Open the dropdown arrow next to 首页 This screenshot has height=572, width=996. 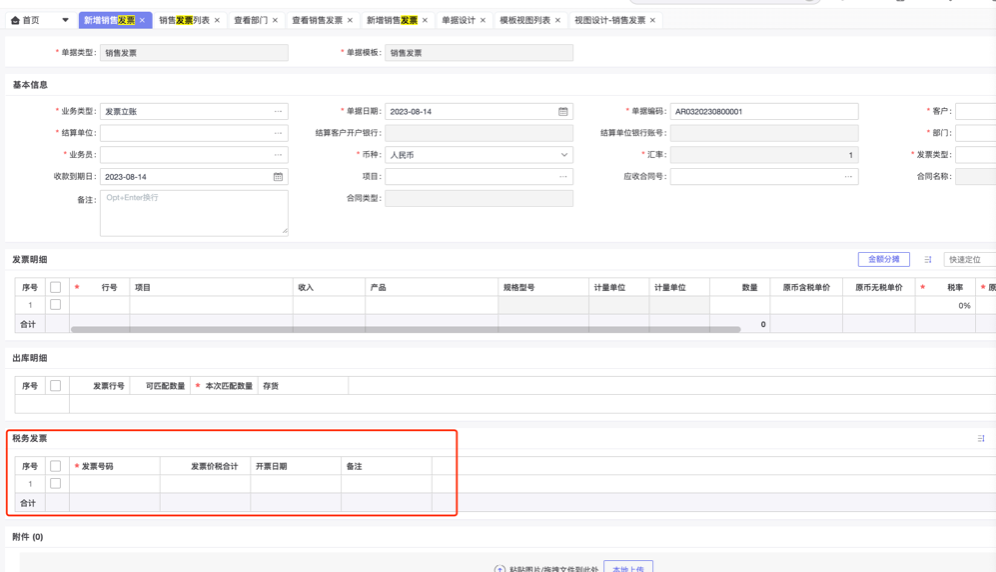point(66,20)
